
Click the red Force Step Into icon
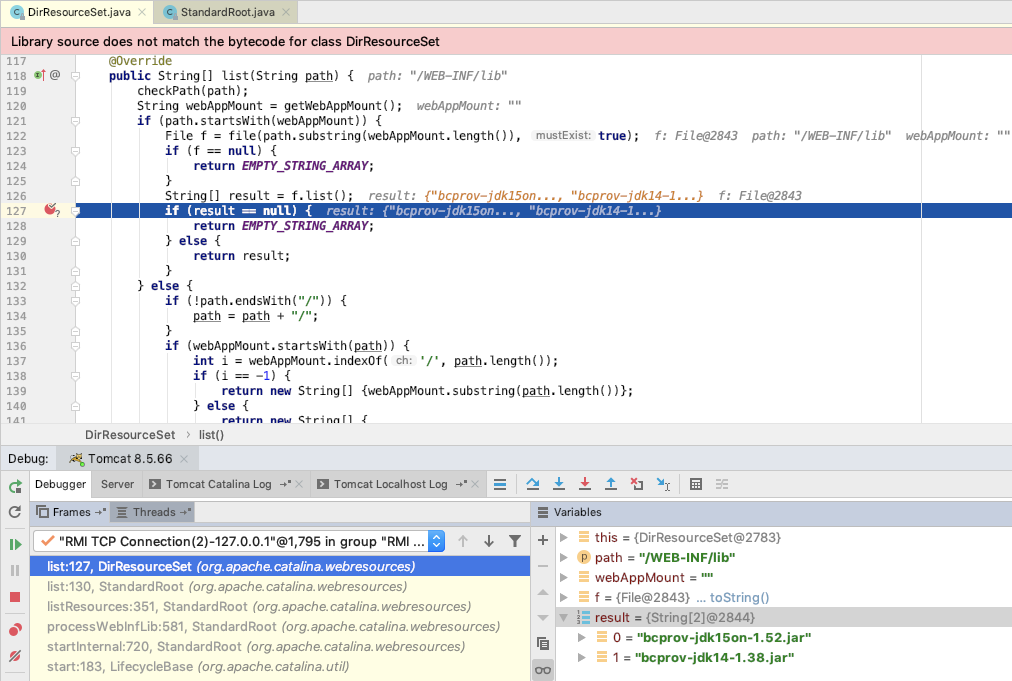585,484
